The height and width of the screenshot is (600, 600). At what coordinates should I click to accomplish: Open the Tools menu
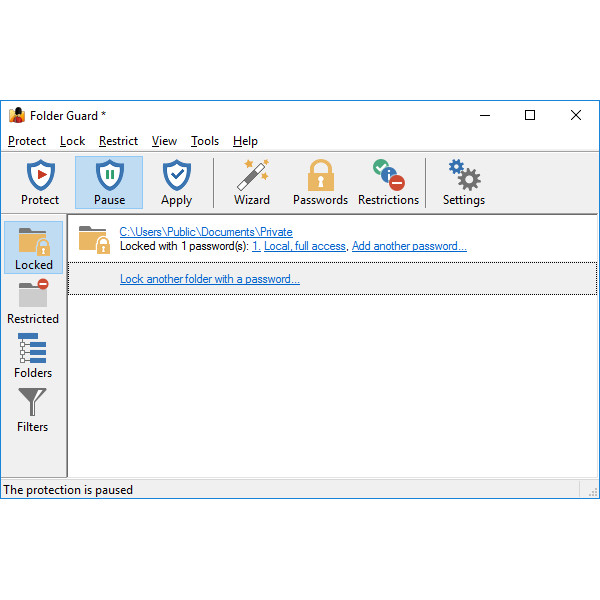click(205, 141)
